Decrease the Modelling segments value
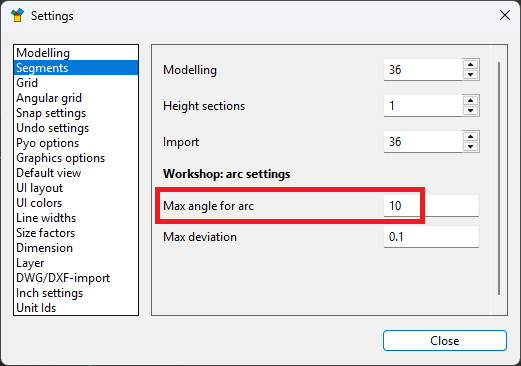This screenshot has height=366, width=521. pyautogui.click(x=470, y=75)
